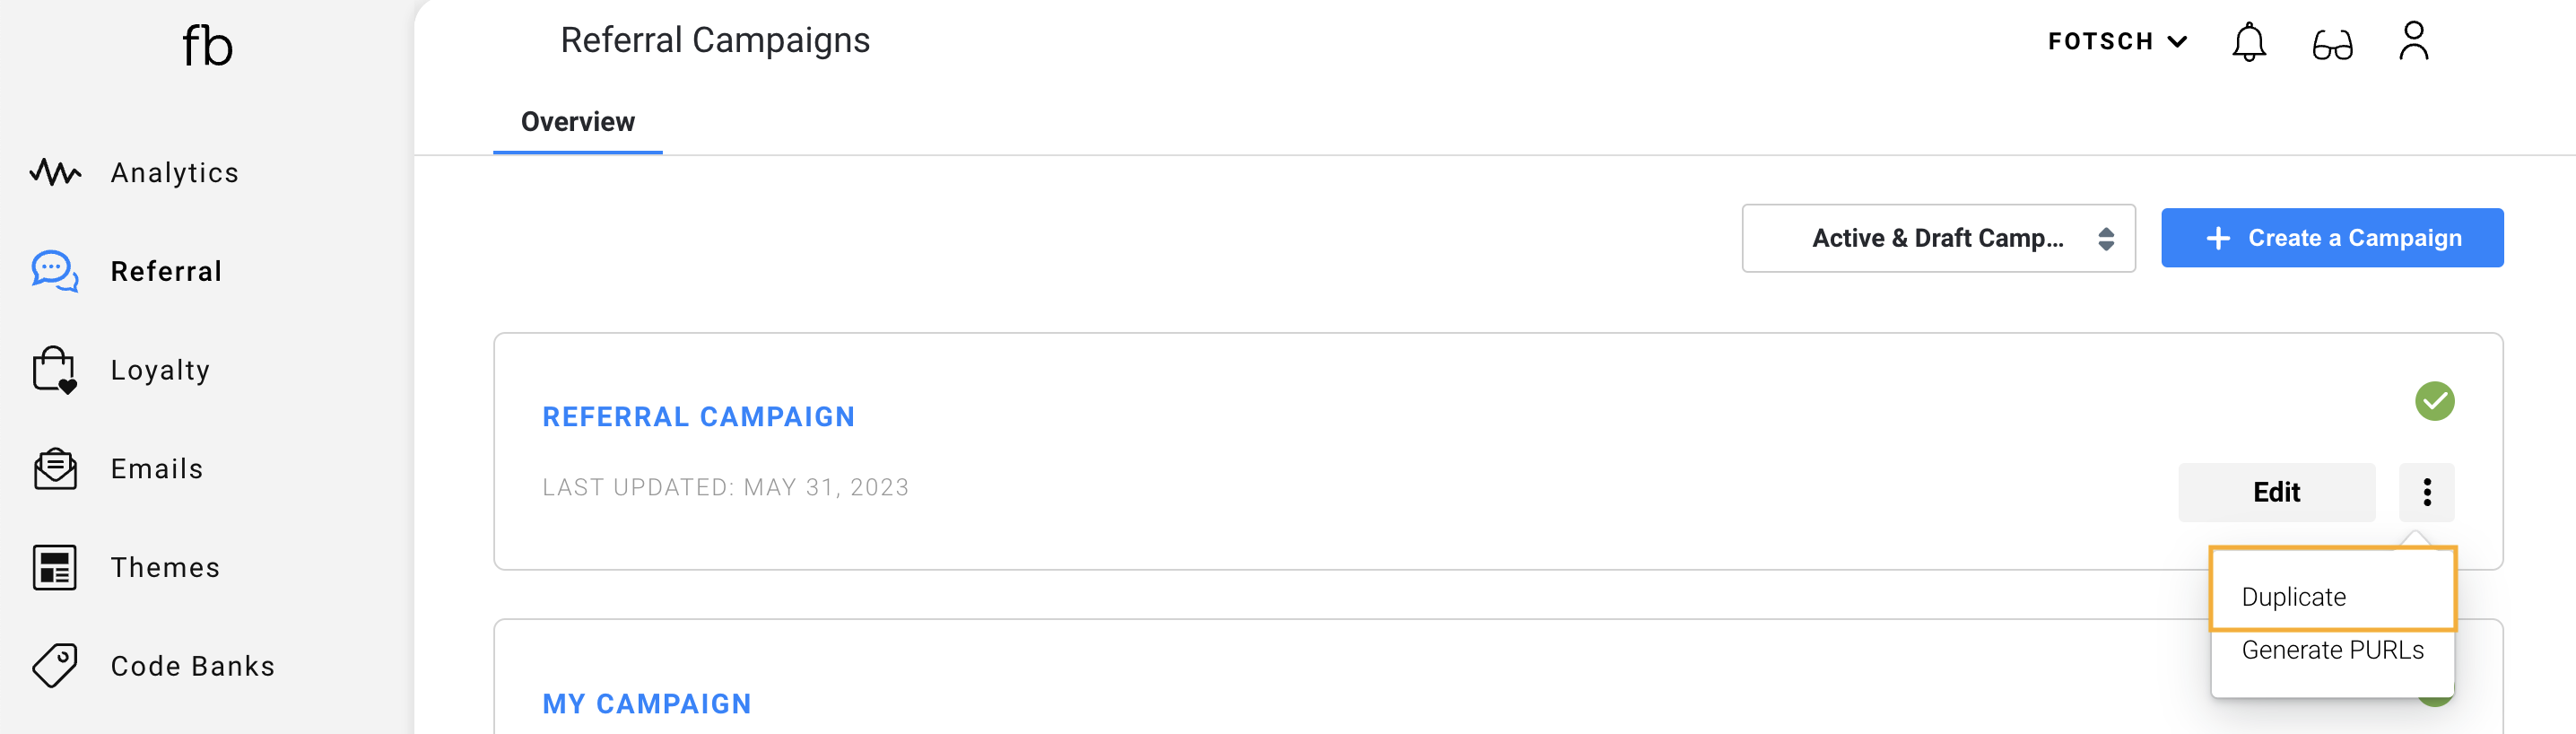Open the Active & Draft Campaigns filter
Viewport: 2576px width, 734px height.
1938,238
